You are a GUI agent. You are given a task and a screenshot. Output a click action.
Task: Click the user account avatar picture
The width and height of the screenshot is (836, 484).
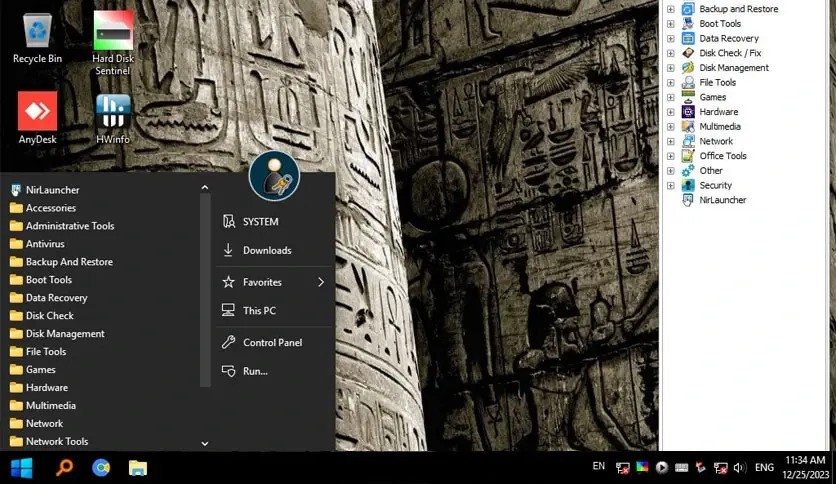coord(274,176)
